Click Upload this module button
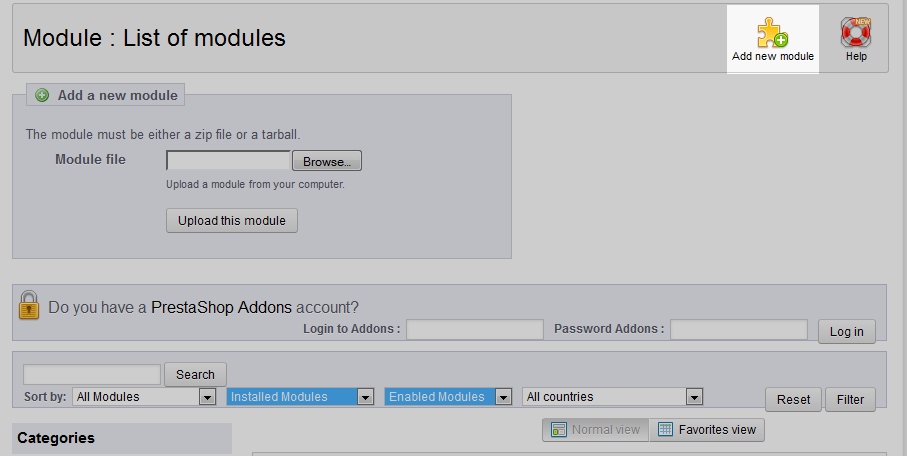Screen dimensions: 907x456 click(x=232, y=220)
